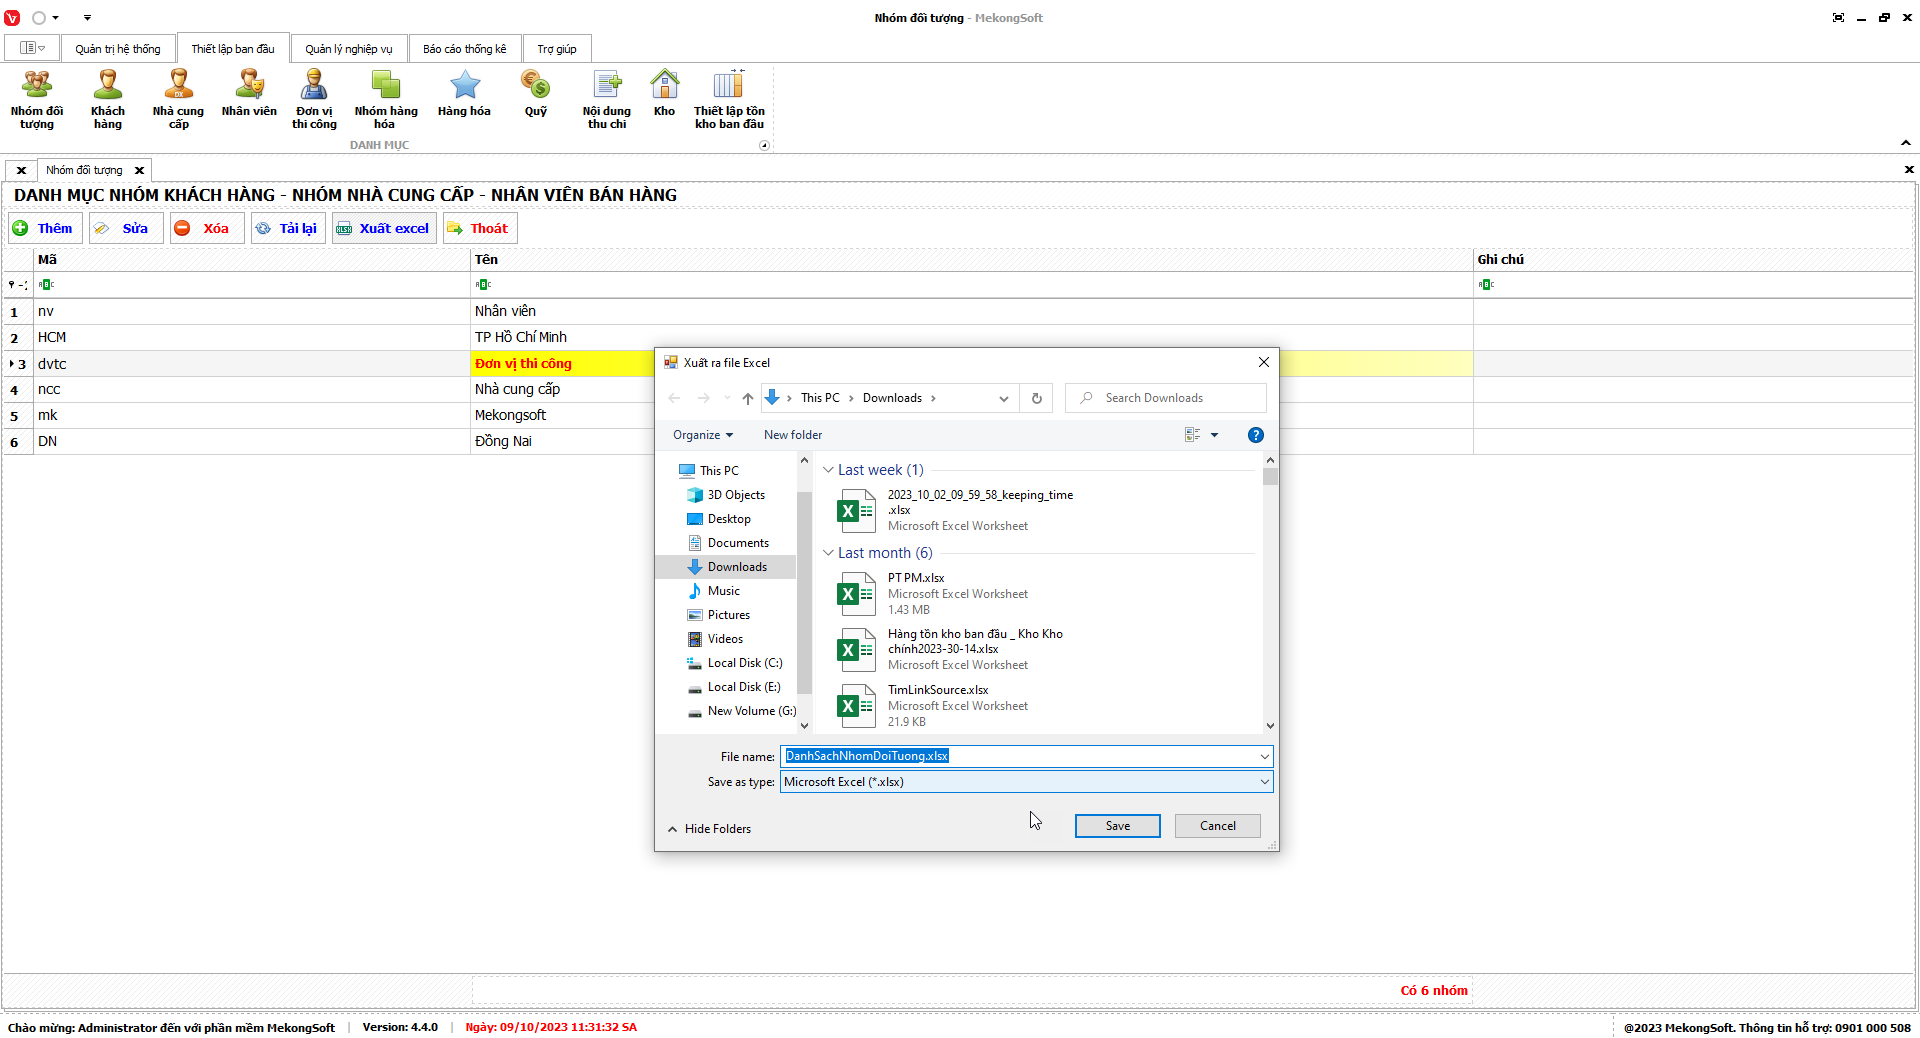Viewport: 1920px width, 1038px height.
Task: Collapse the Last week group
Action: 828,470
